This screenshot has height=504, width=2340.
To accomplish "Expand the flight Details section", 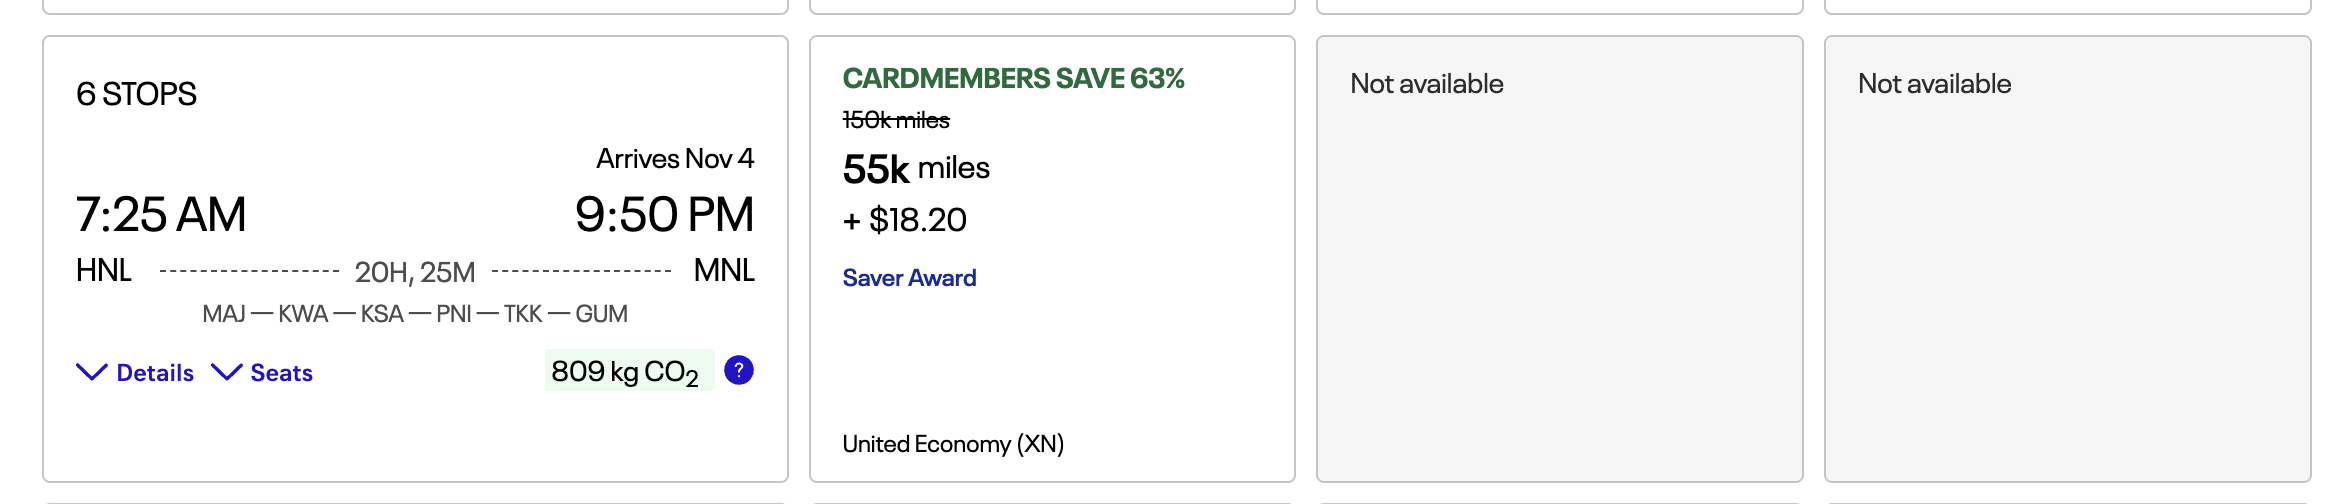I will tap(155, 373).
